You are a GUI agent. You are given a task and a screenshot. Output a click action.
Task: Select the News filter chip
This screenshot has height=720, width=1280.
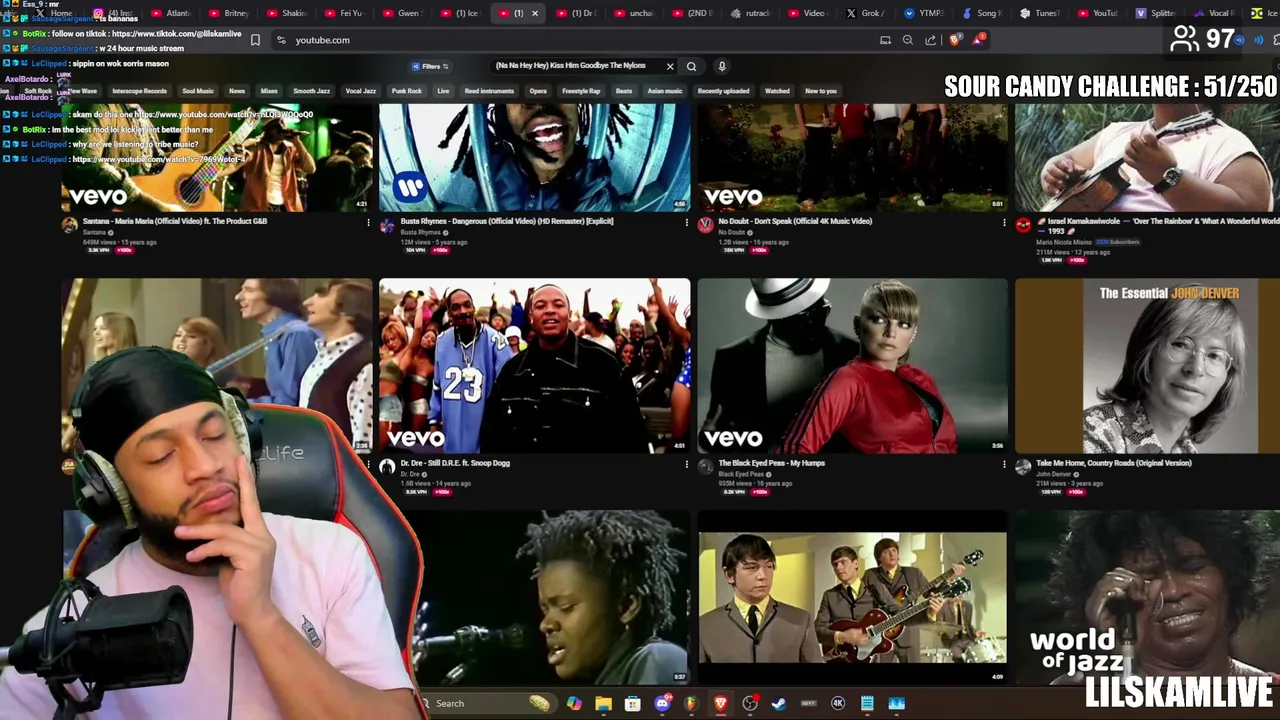(237, 91)
